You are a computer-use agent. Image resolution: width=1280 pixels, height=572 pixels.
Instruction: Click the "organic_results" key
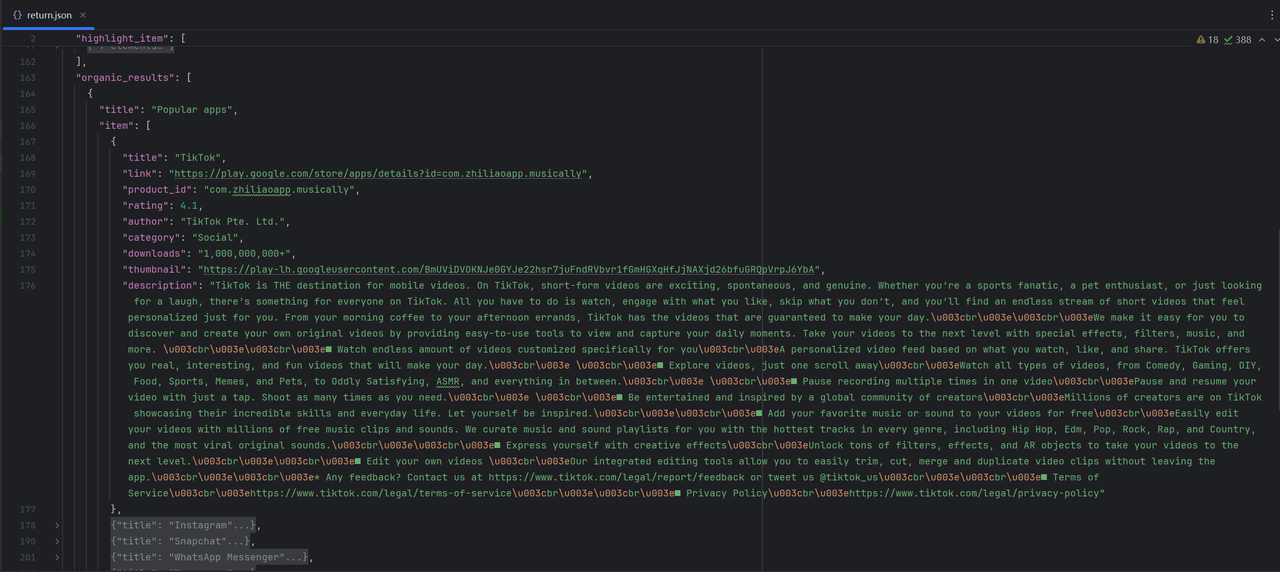(x=125, y=78)
